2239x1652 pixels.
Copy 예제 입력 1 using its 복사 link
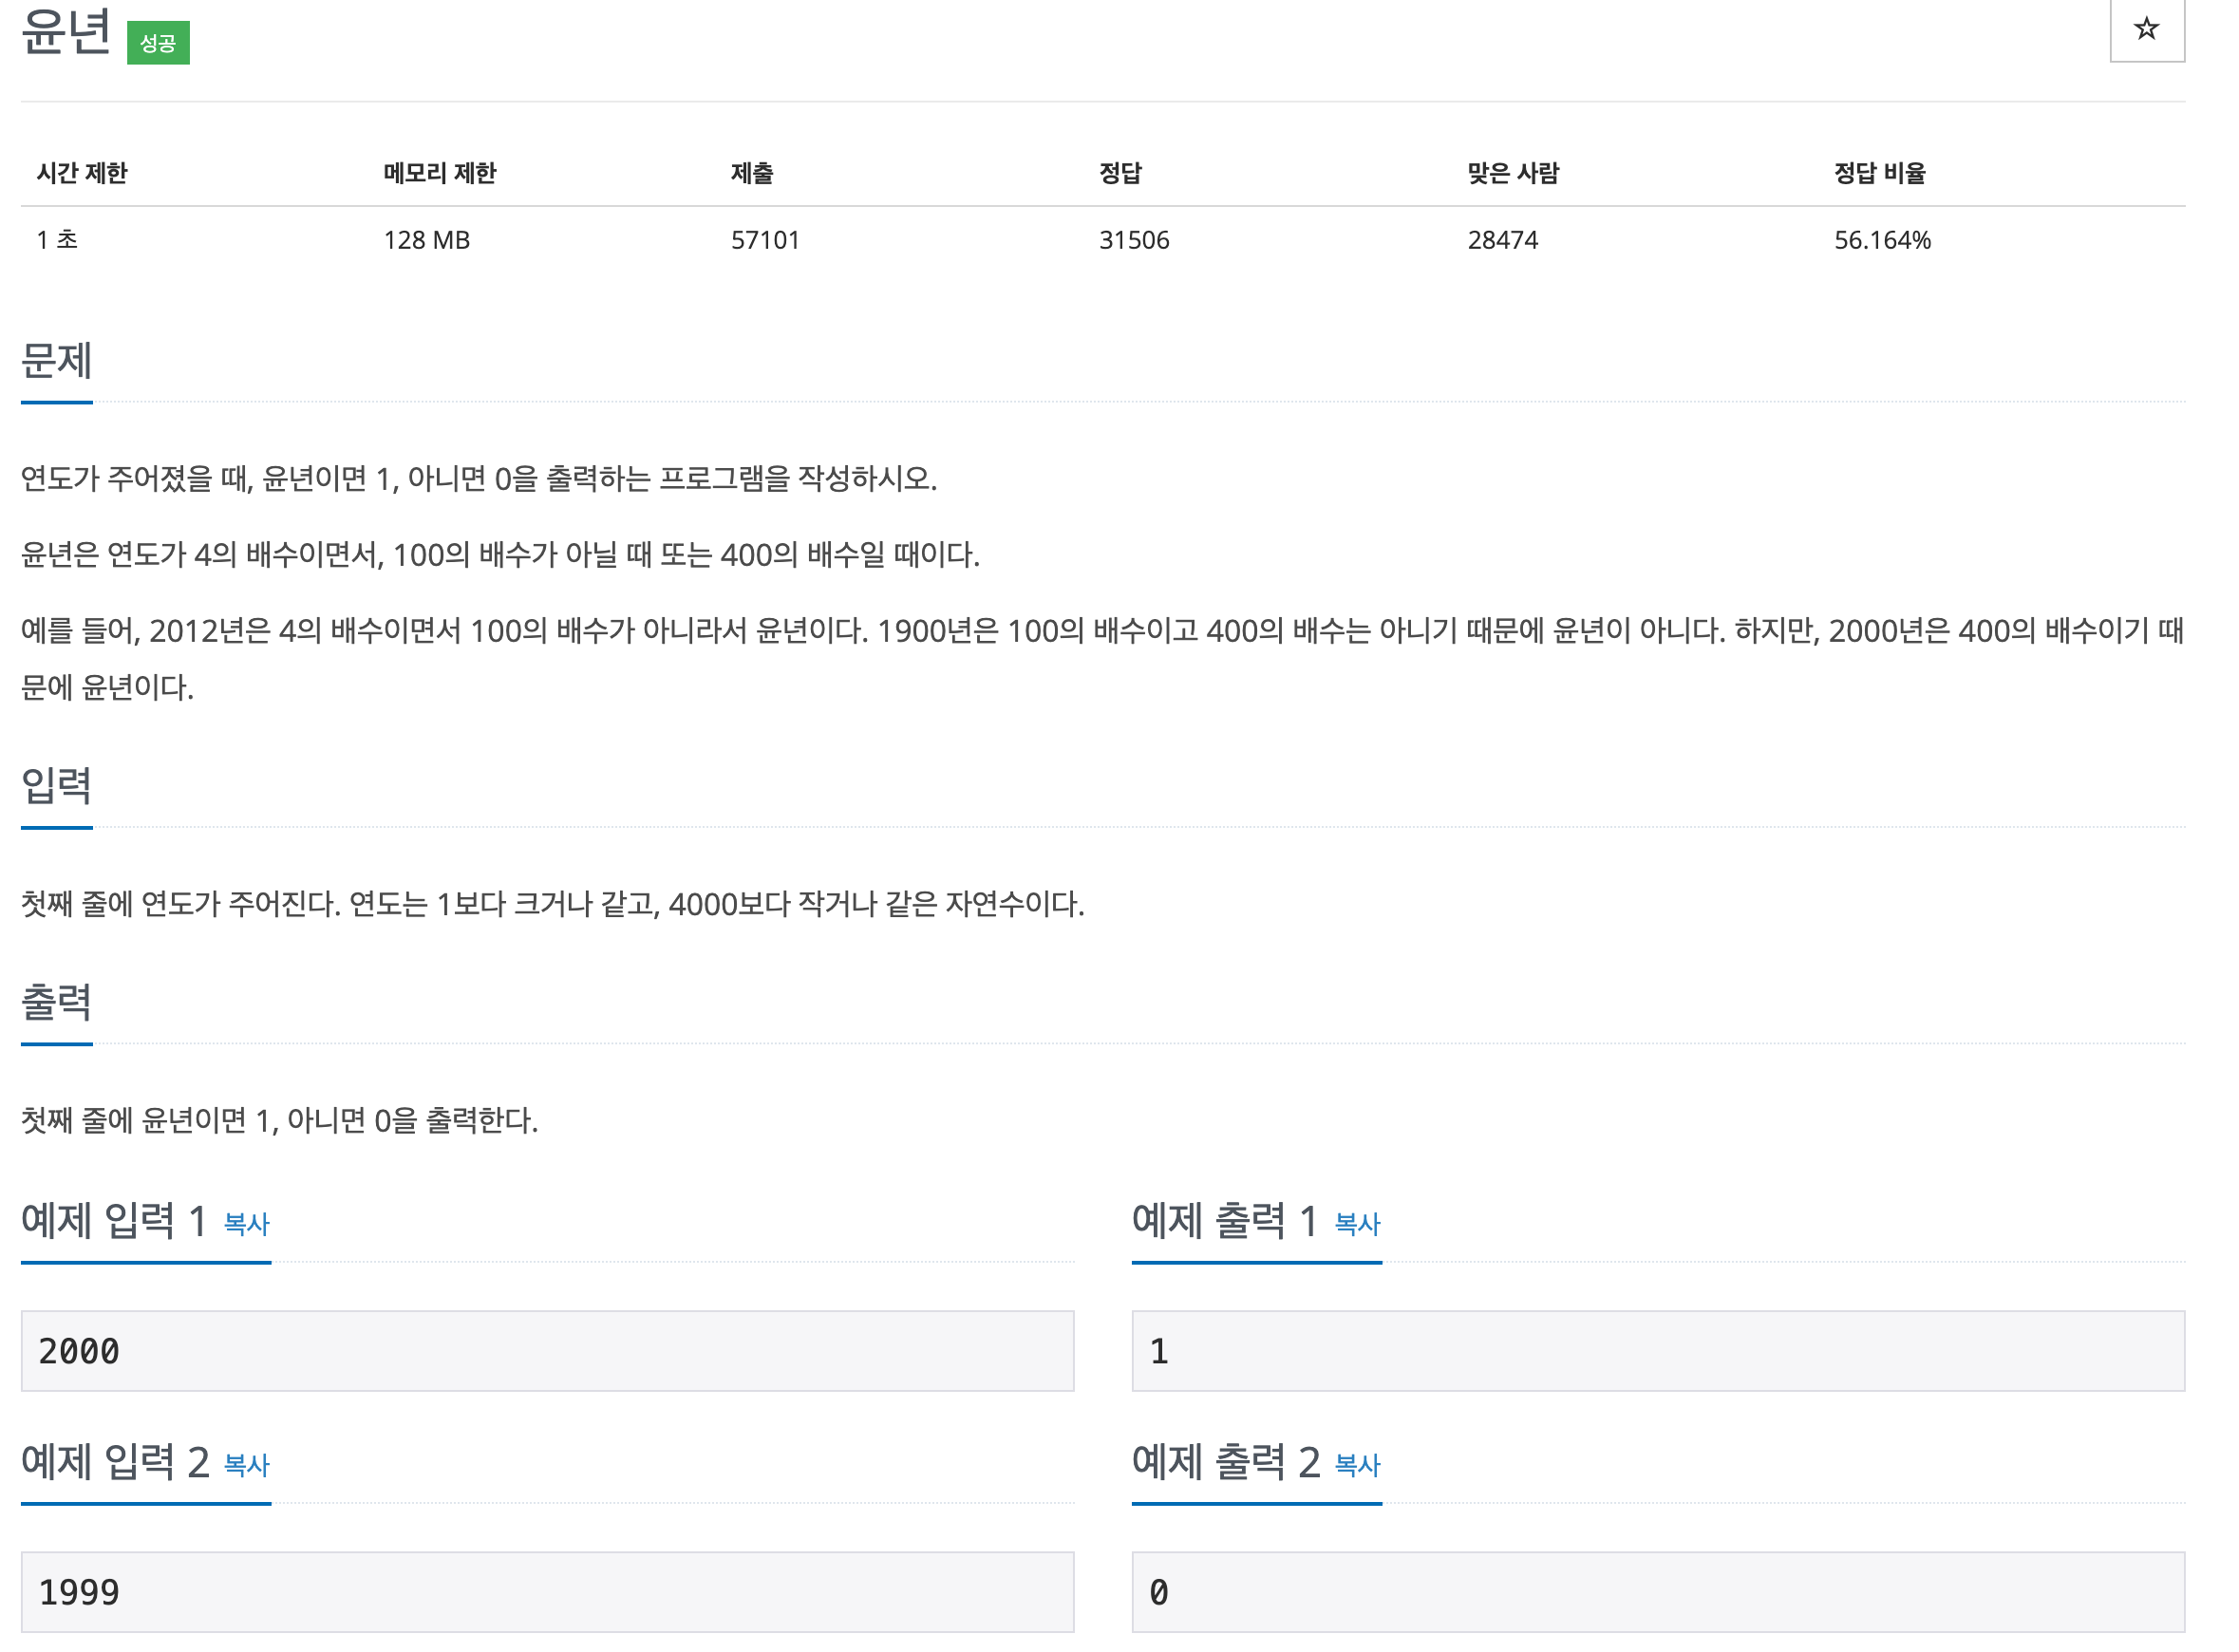[246, 1224]
